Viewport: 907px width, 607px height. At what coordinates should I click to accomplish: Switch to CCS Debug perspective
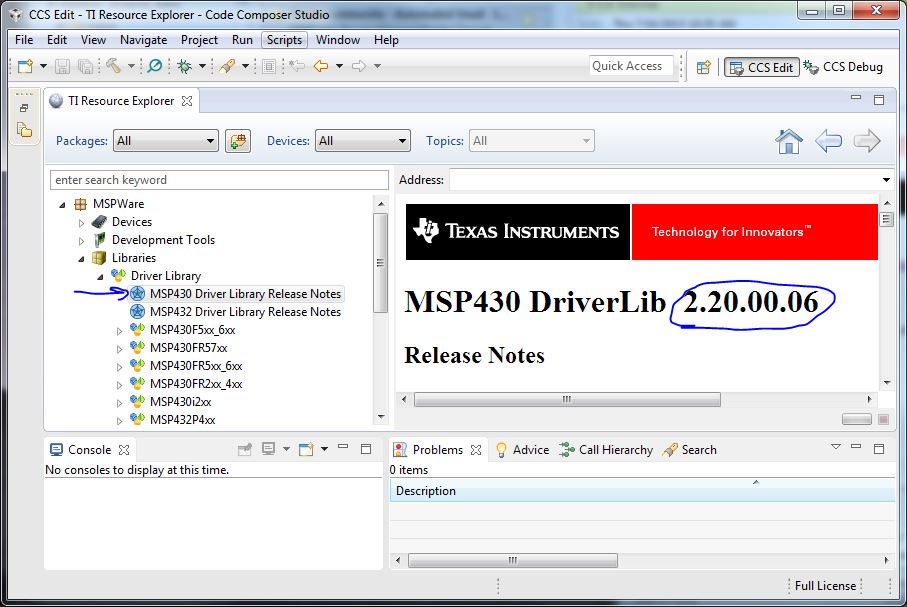(x=843, y=67)
